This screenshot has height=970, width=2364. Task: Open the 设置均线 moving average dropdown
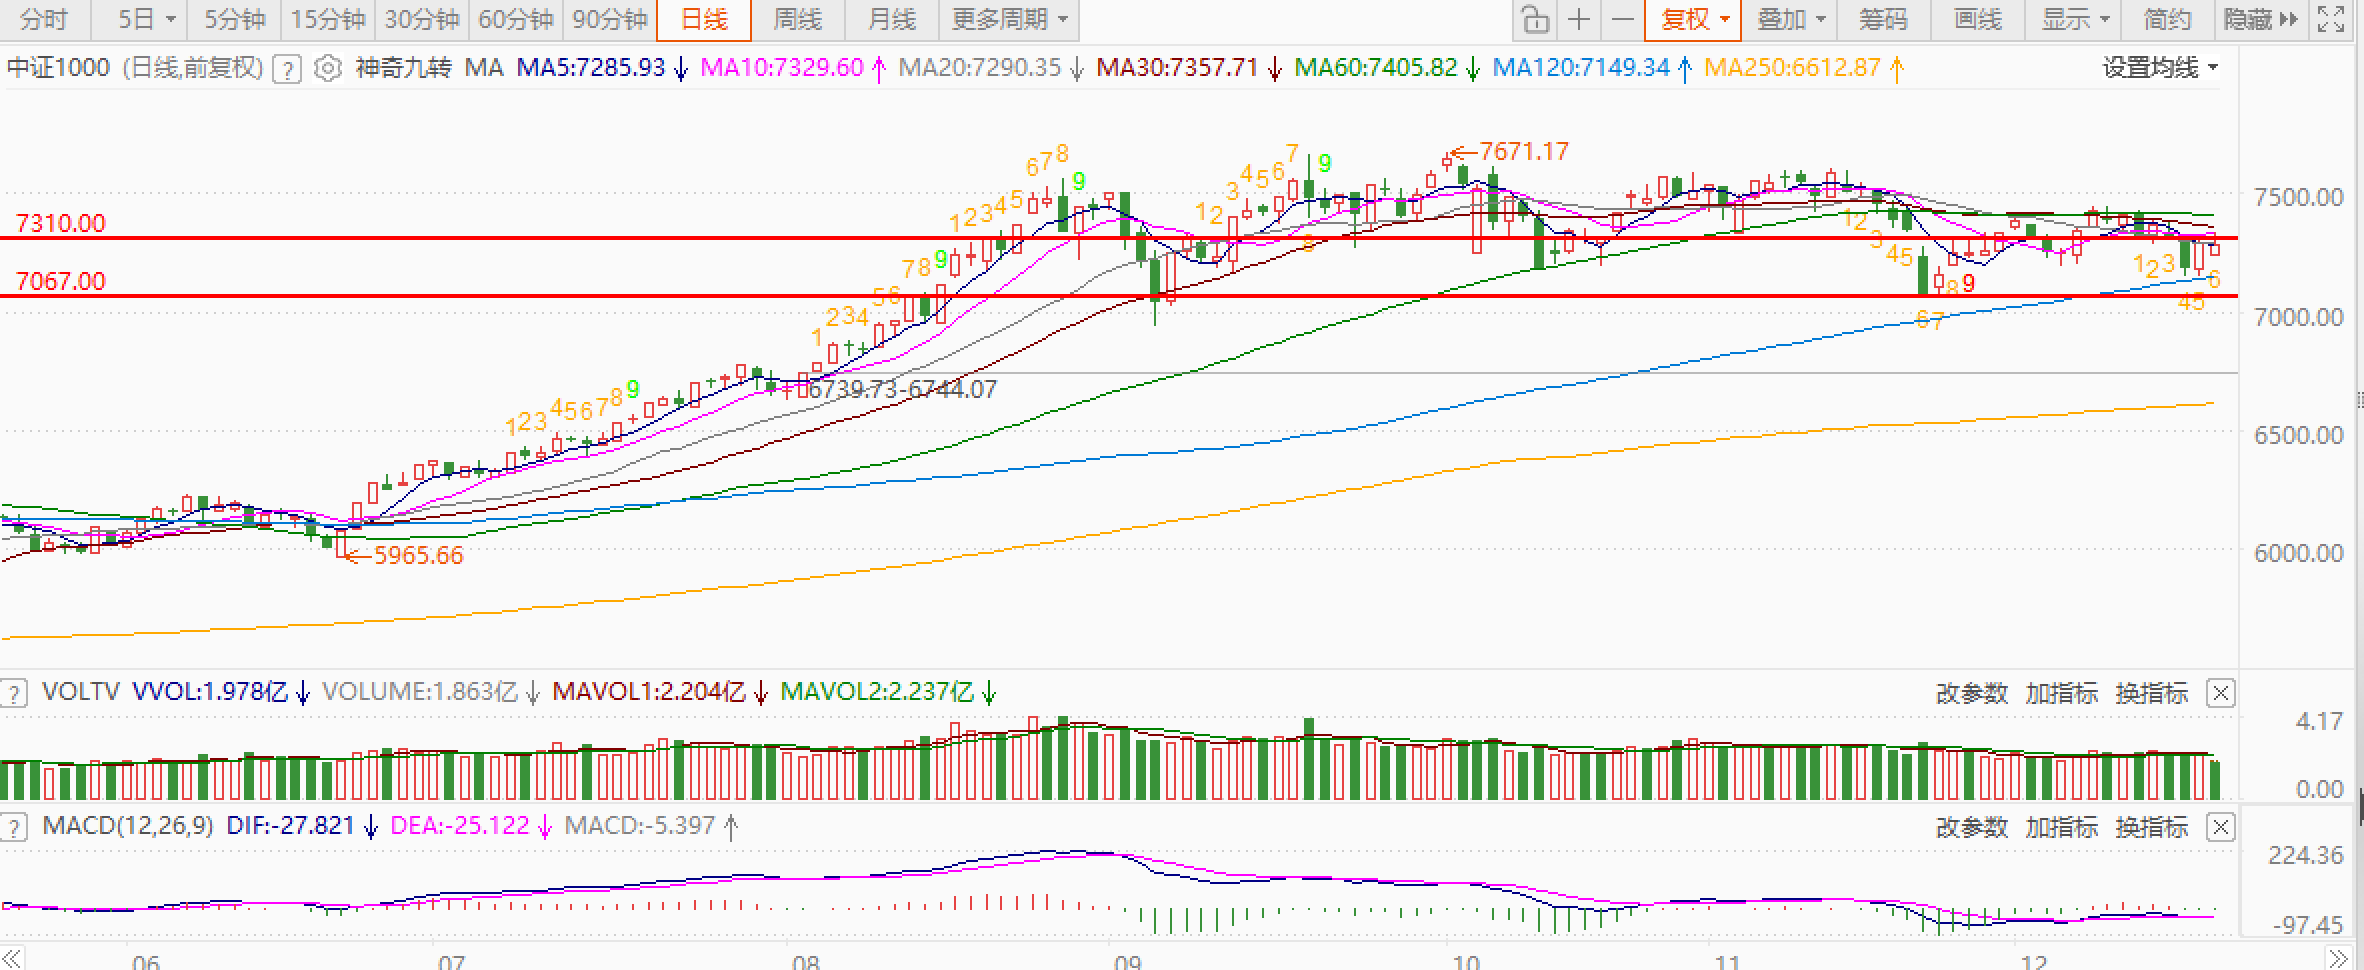pyautogui.click(x=2160, y=68)
